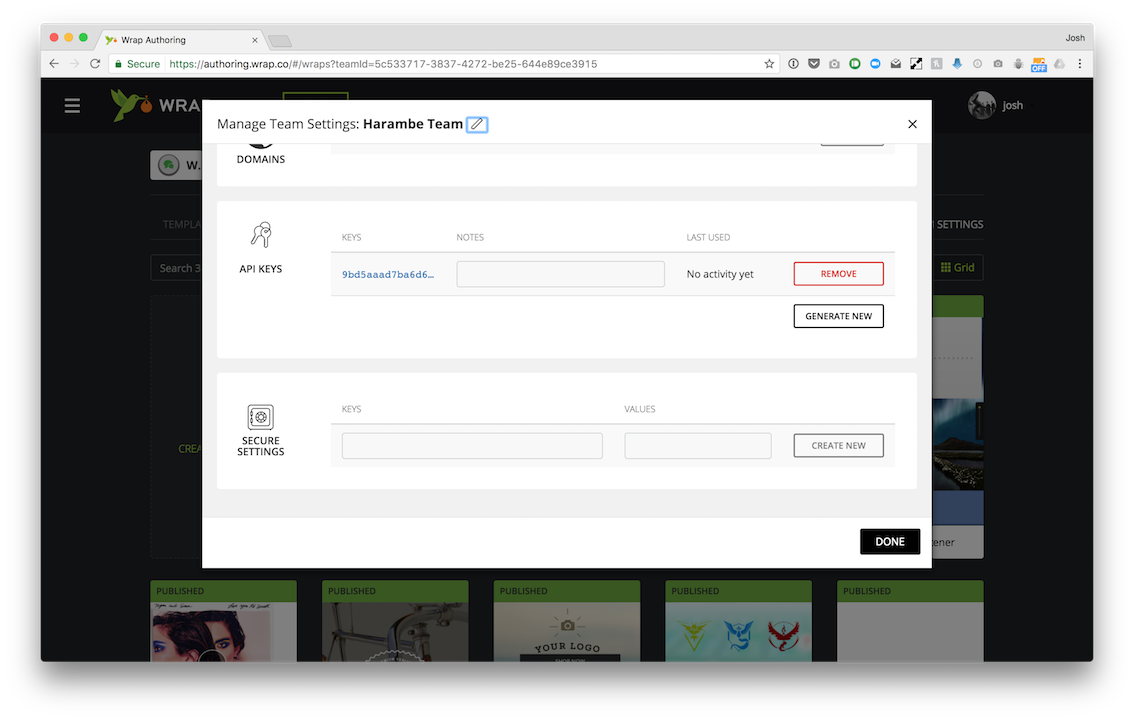
Task: Click the OFF-labeled extension icon
Action: pyautogui.click(x=1039, y=64)
